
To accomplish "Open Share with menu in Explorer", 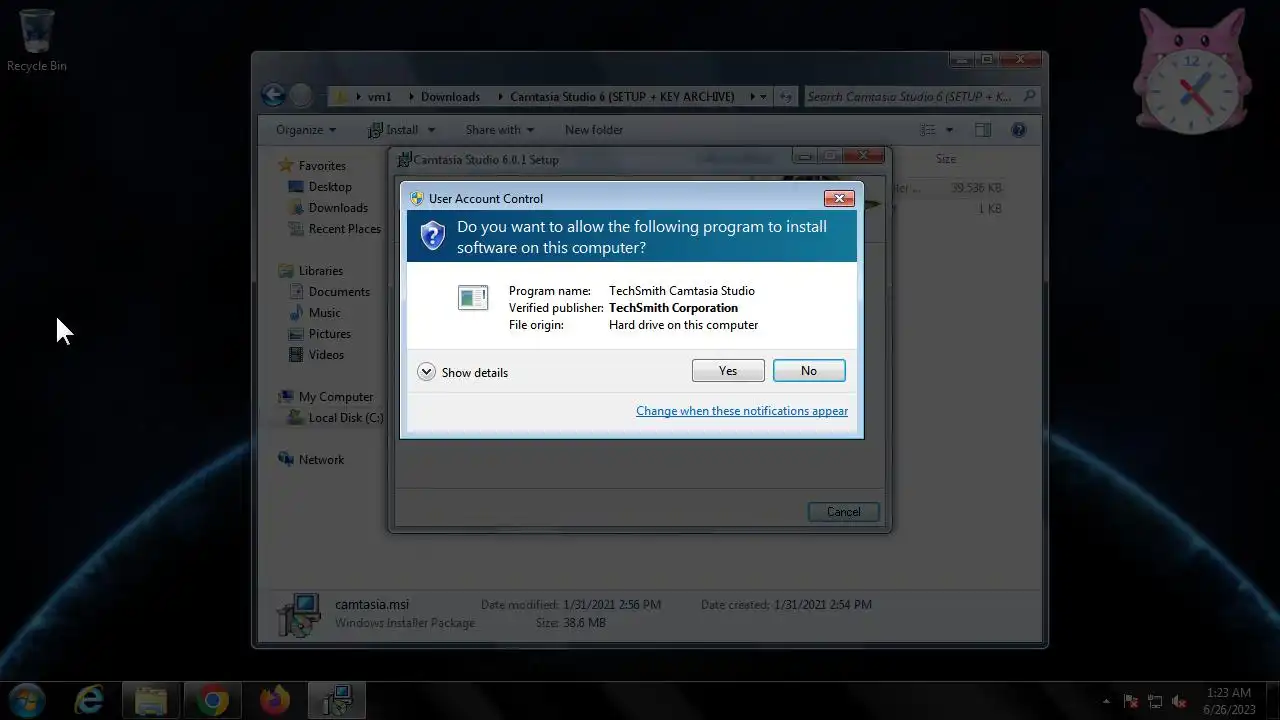I will 499,130.
